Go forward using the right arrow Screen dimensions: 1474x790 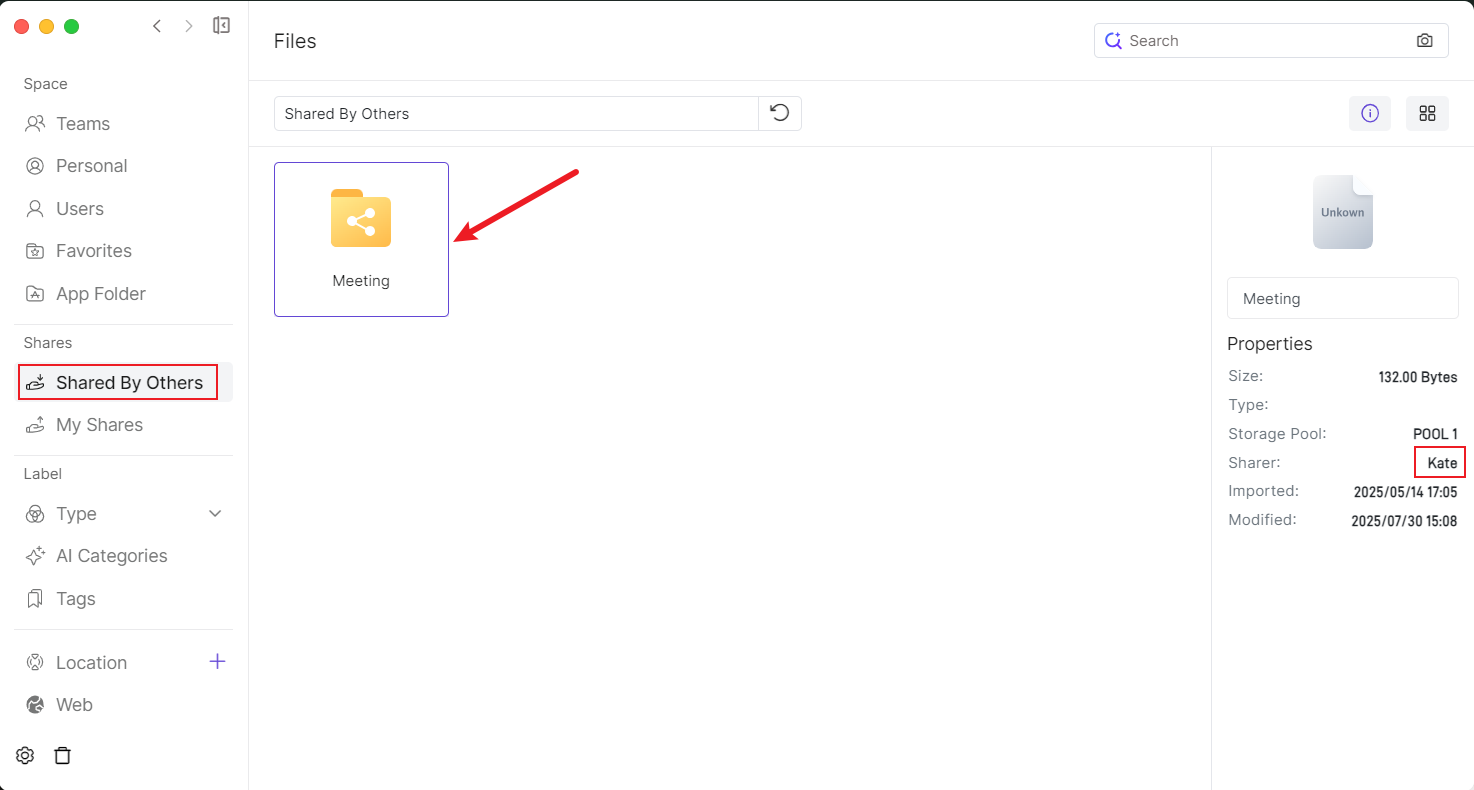click(188, 26)
